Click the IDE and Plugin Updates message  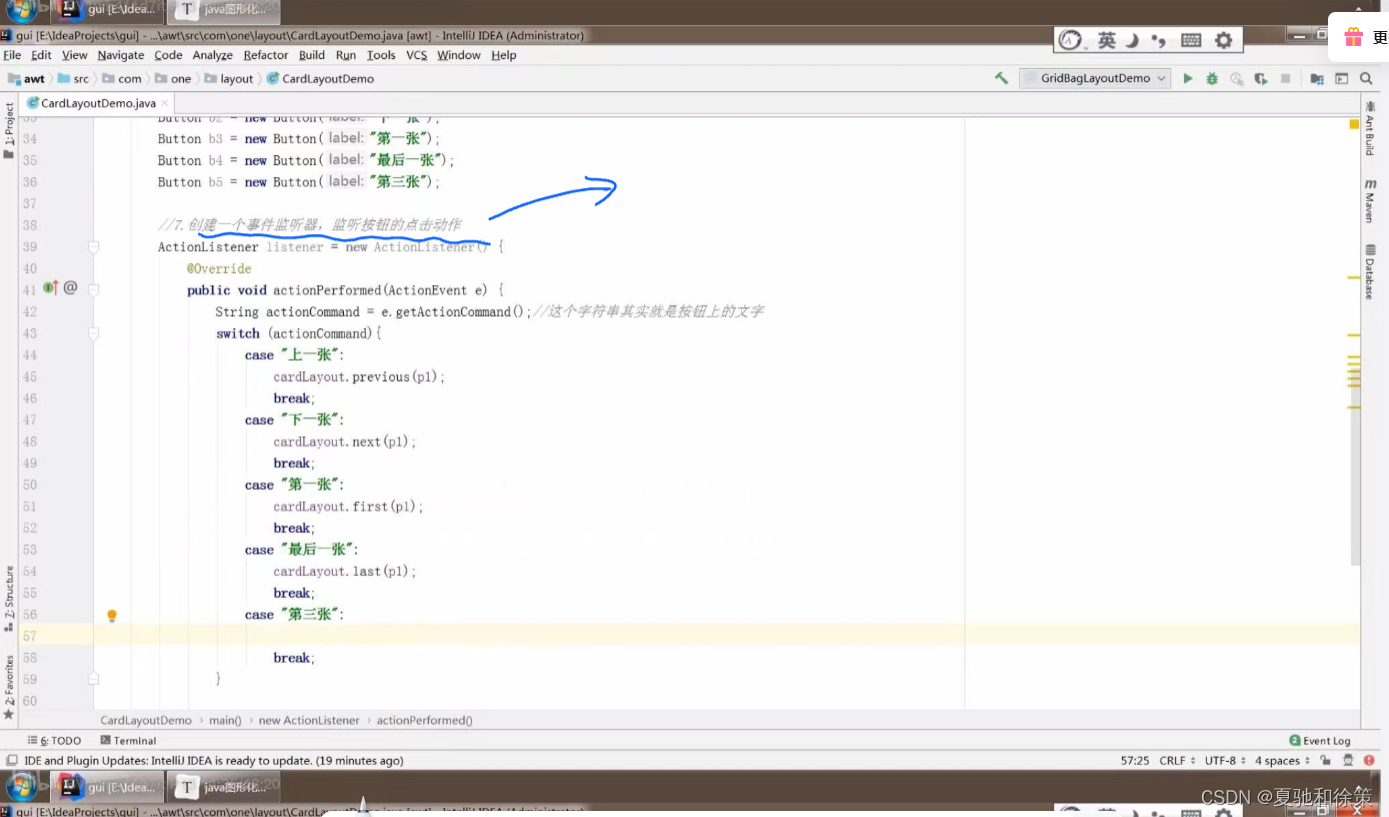(214, 761)
